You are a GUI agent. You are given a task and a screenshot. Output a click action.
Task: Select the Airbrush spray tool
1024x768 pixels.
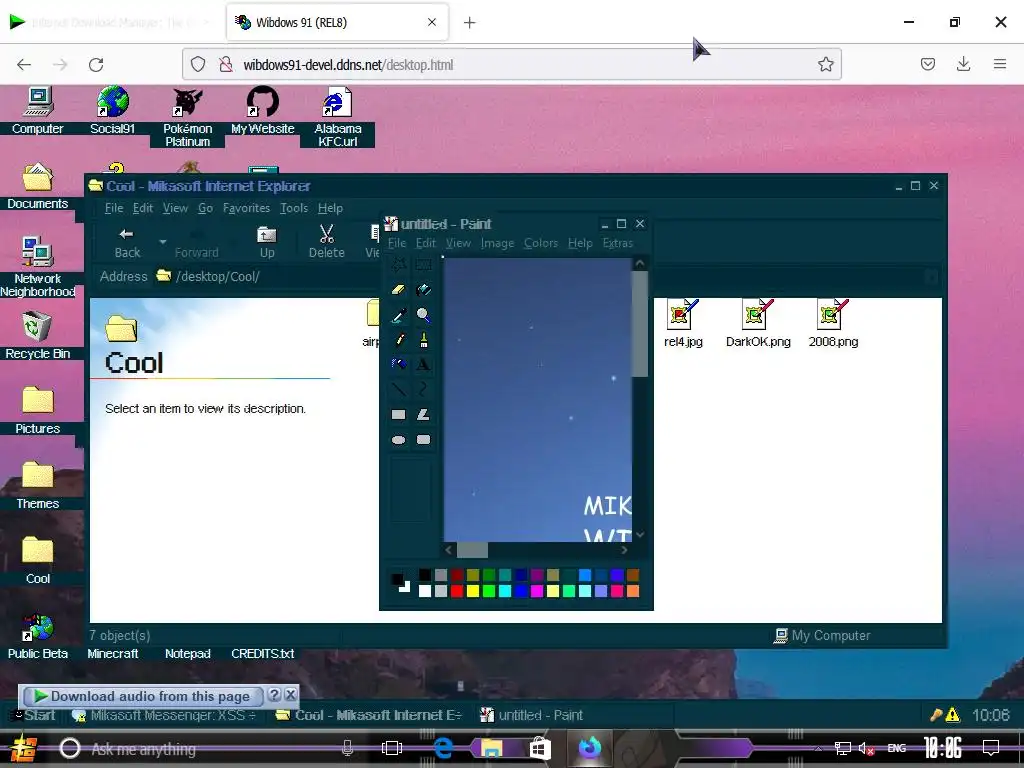click(x=398, y=364)
